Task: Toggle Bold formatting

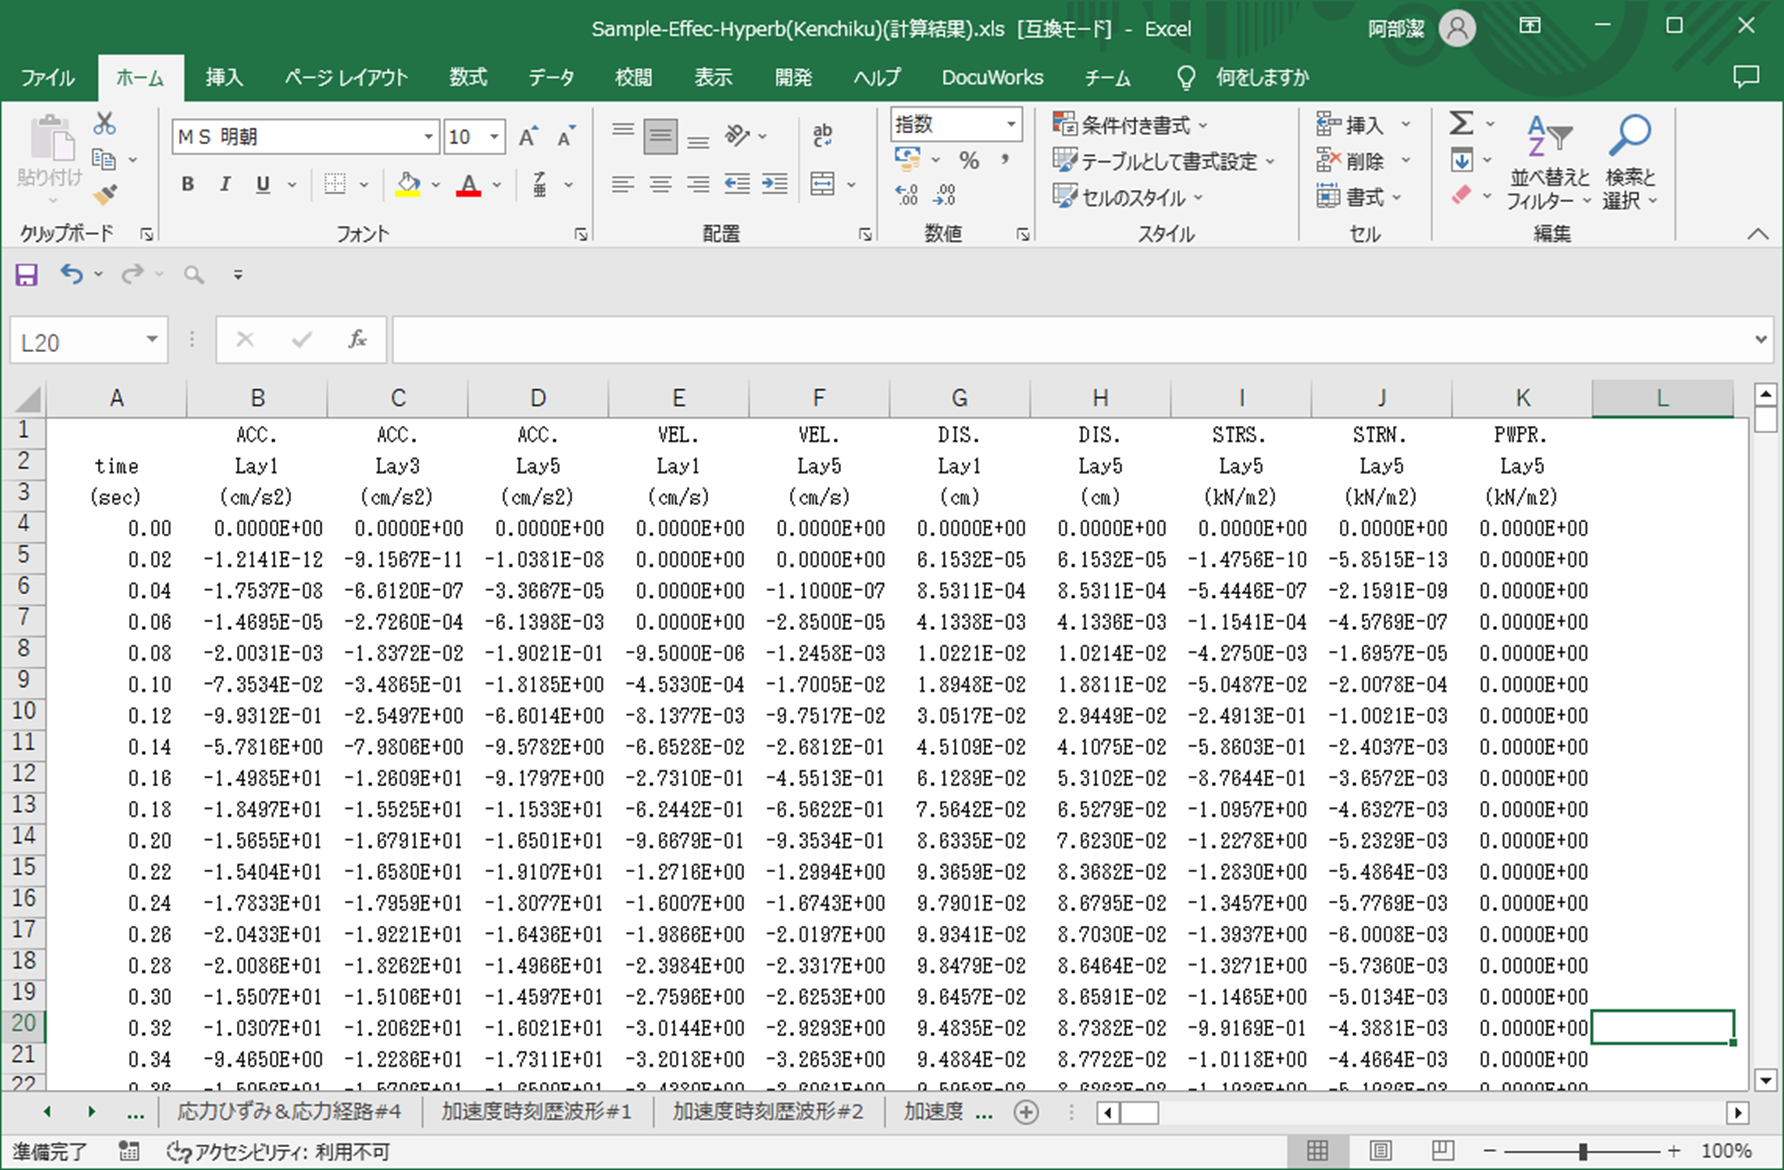Action: (x=187, y=184)
